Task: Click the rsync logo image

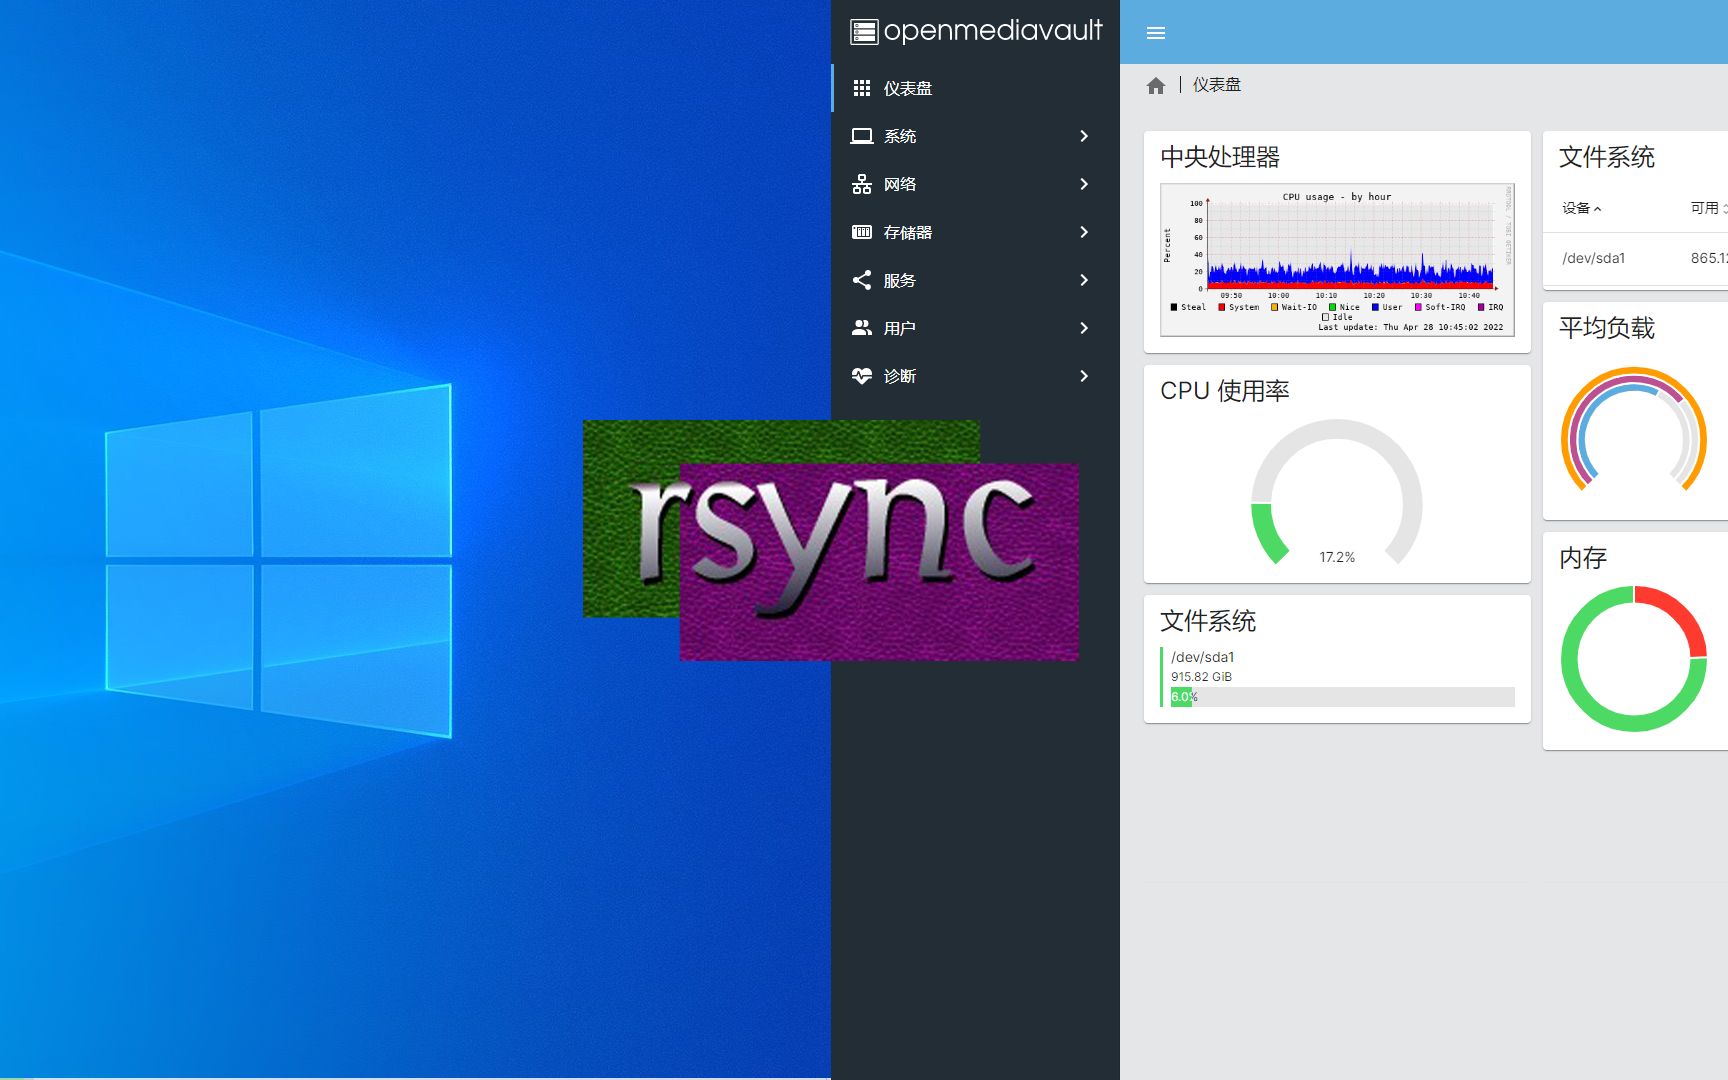Action: [x=831, y=540]
